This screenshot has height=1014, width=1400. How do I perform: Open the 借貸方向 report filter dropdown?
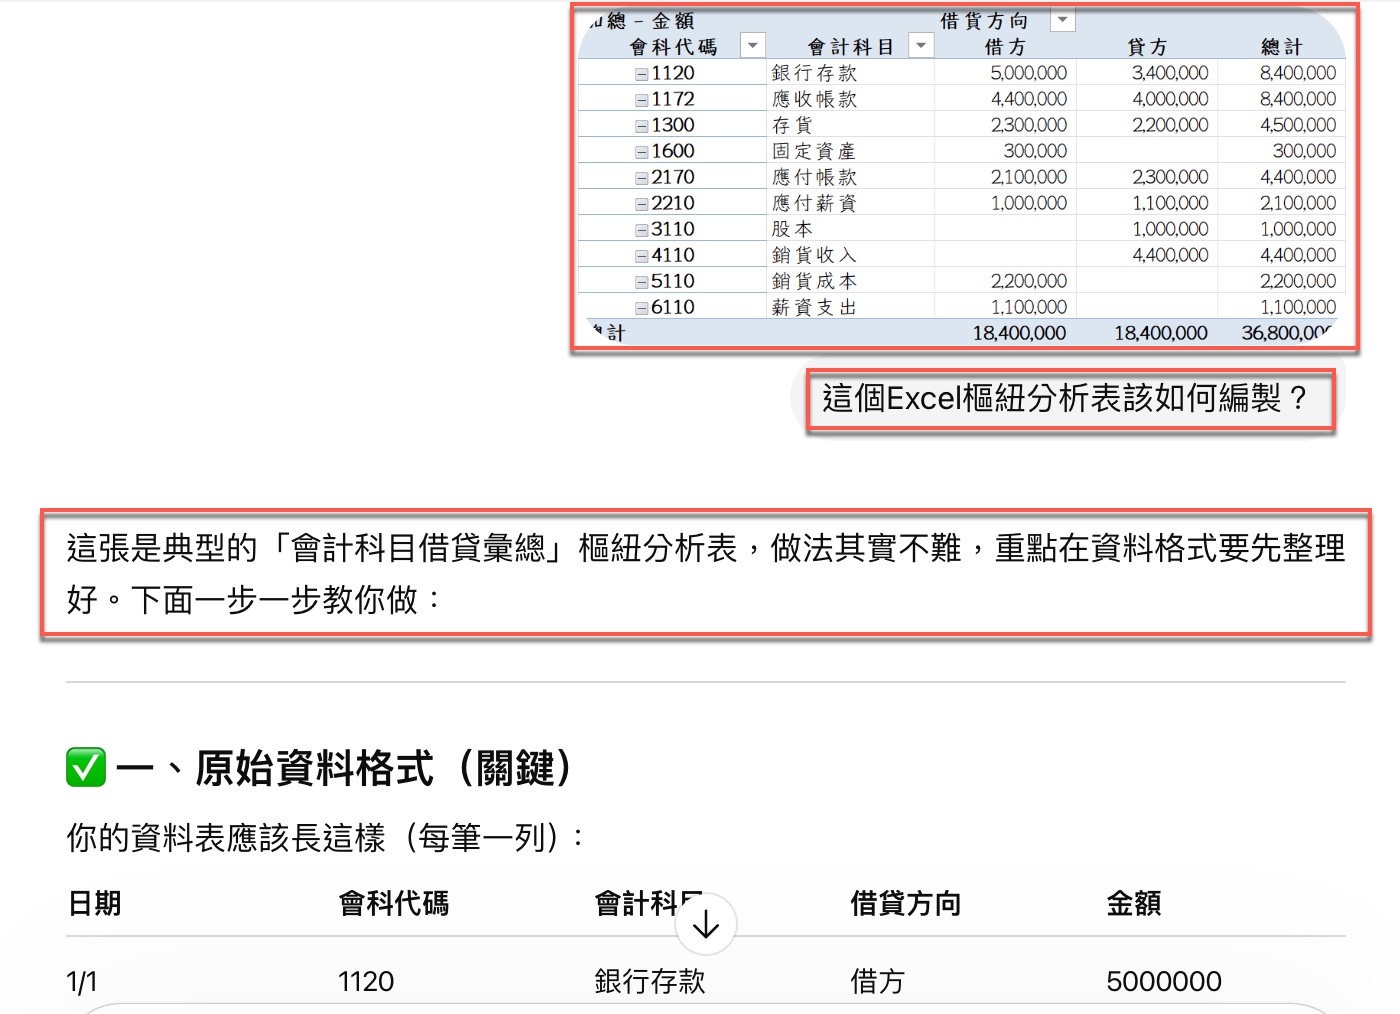(x=1062, y=19)
